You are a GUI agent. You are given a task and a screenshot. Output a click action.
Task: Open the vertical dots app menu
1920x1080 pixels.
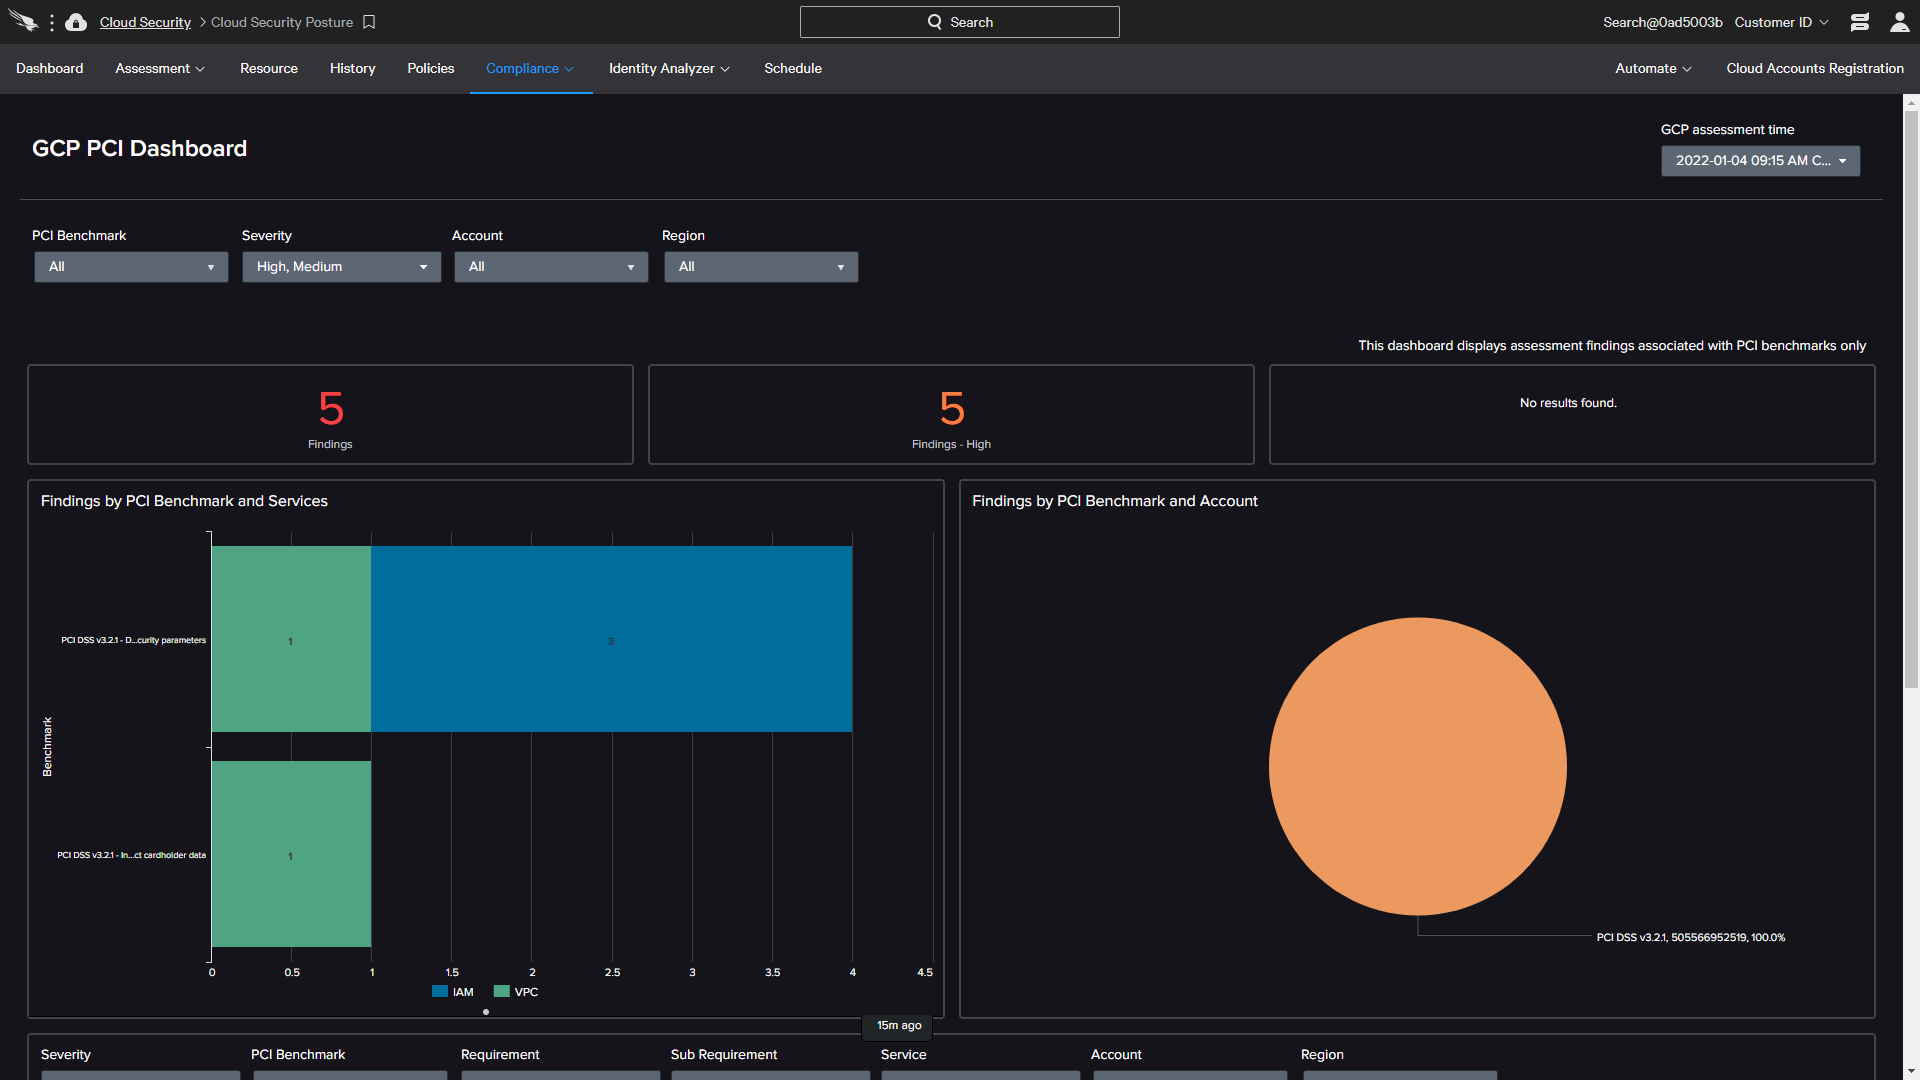coord(52,22)
